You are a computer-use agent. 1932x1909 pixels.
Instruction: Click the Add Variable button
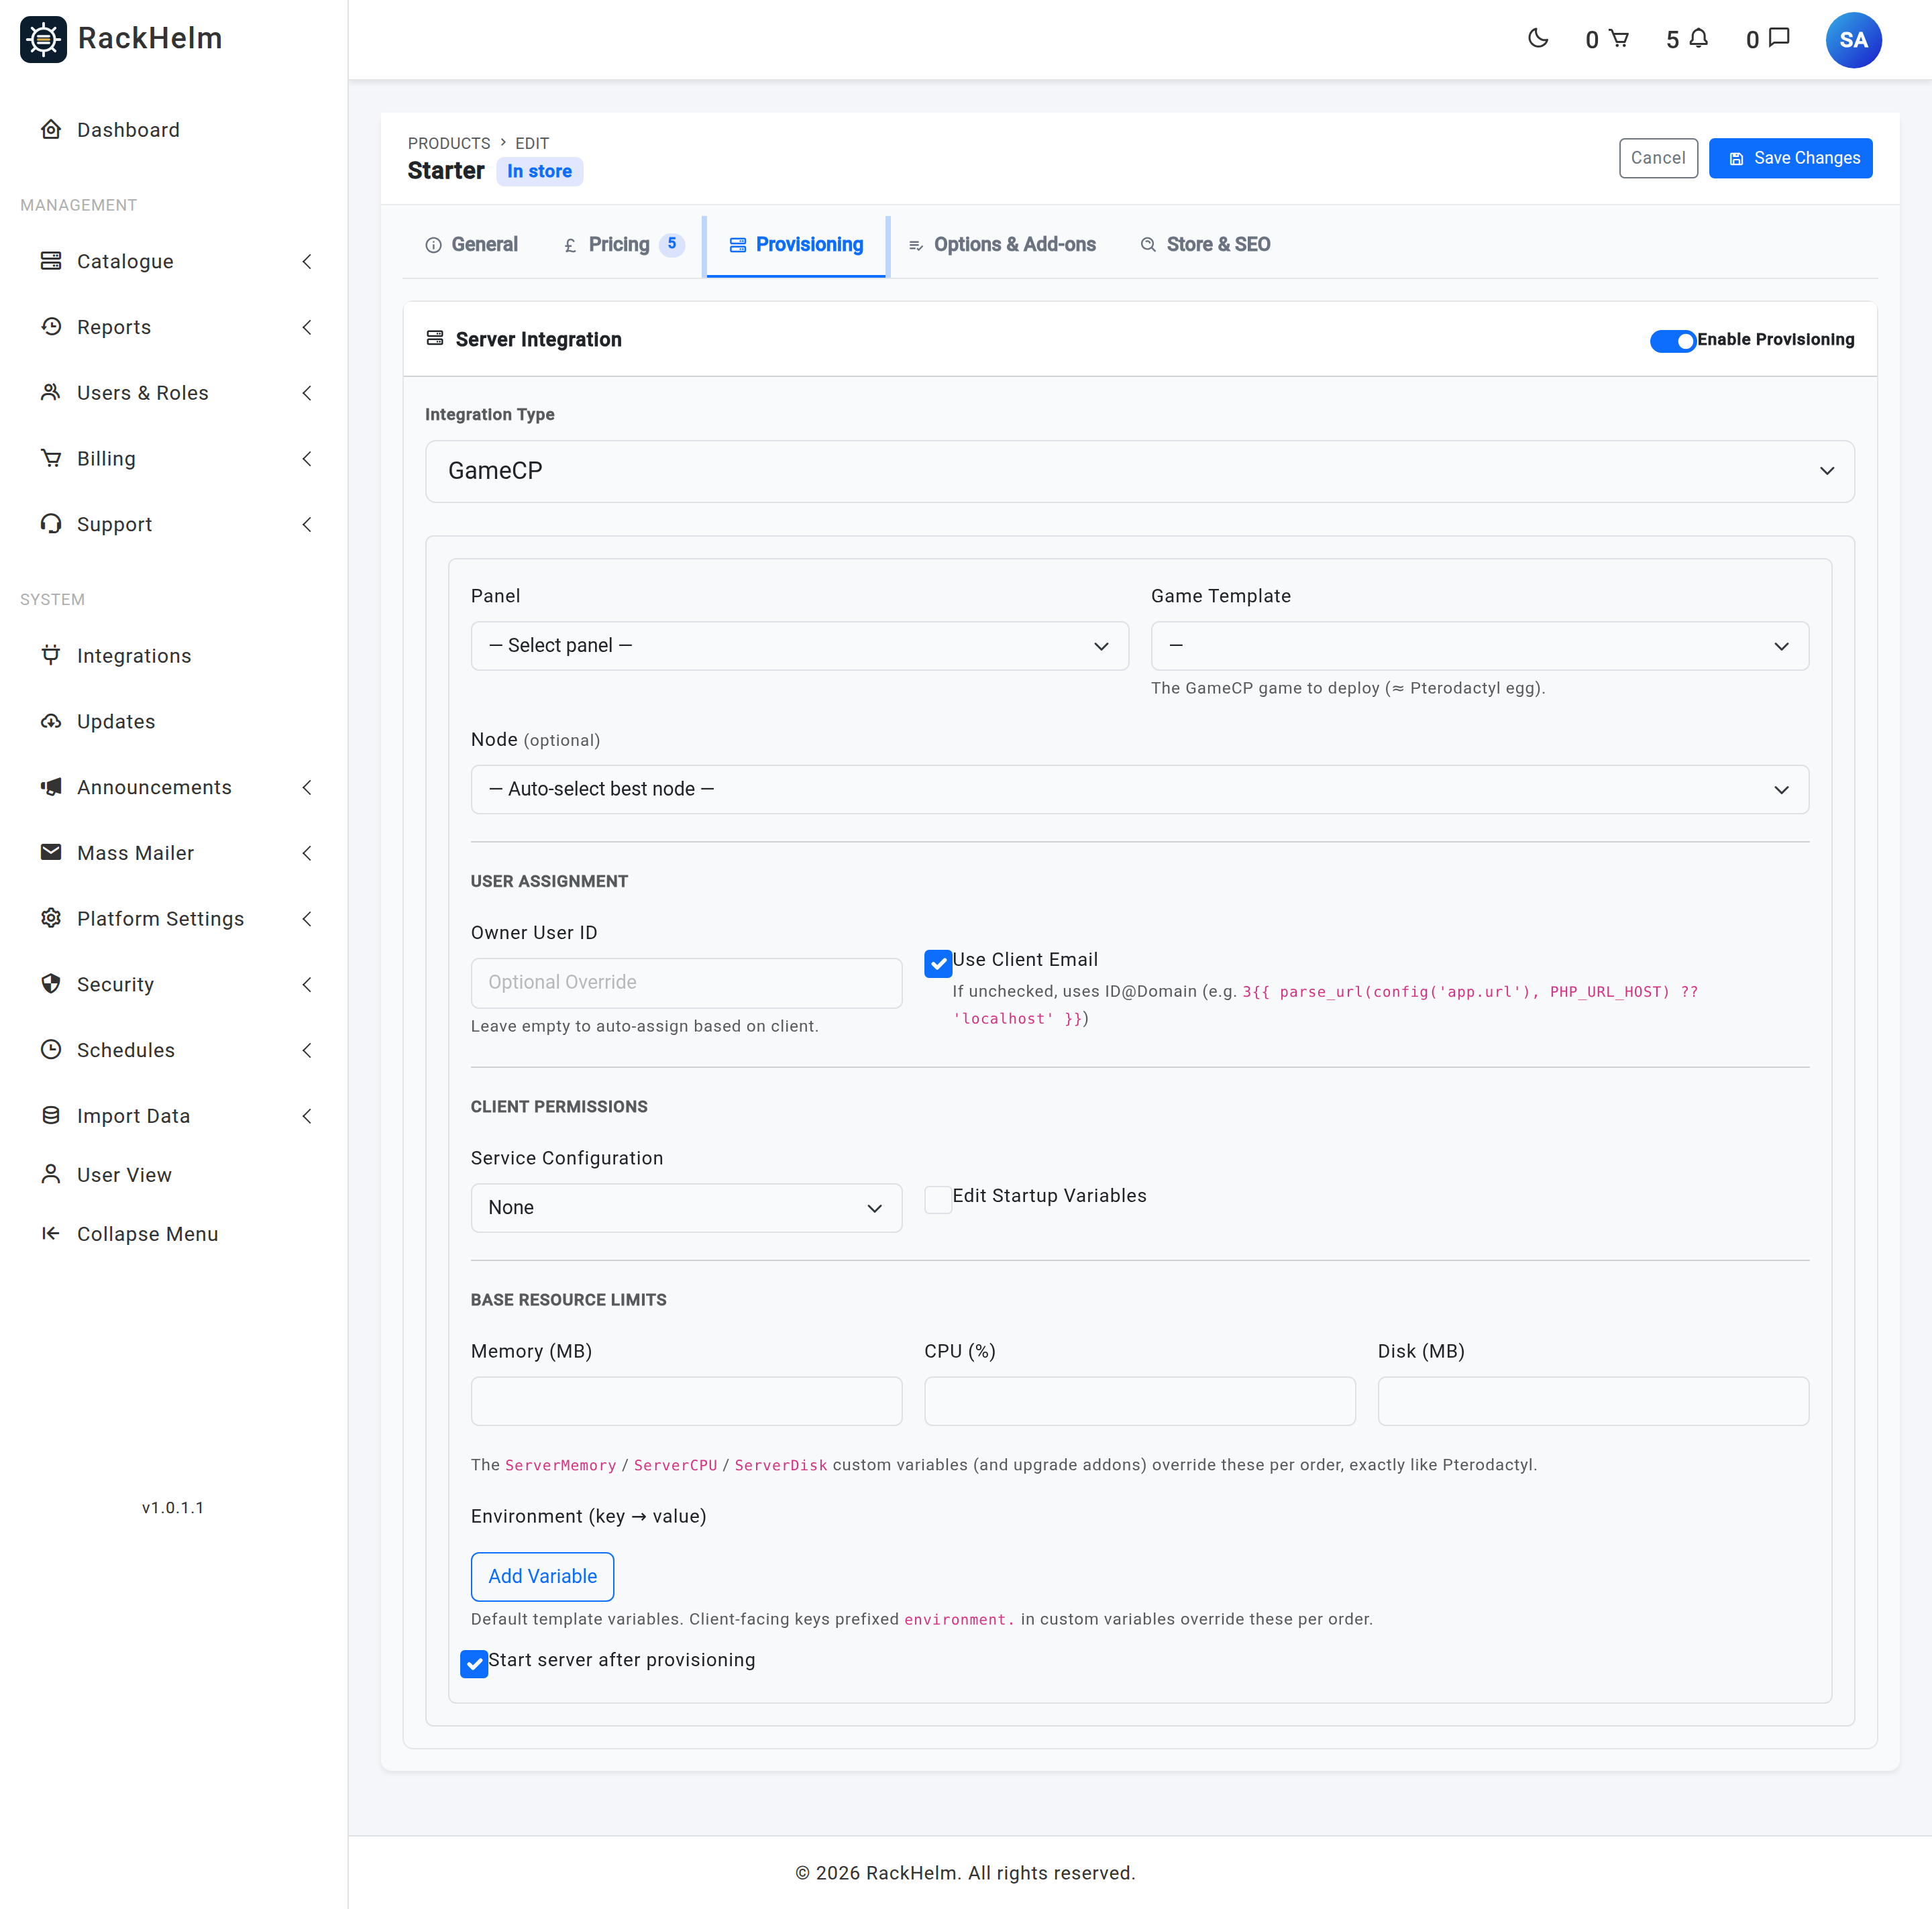(542, 1576)
